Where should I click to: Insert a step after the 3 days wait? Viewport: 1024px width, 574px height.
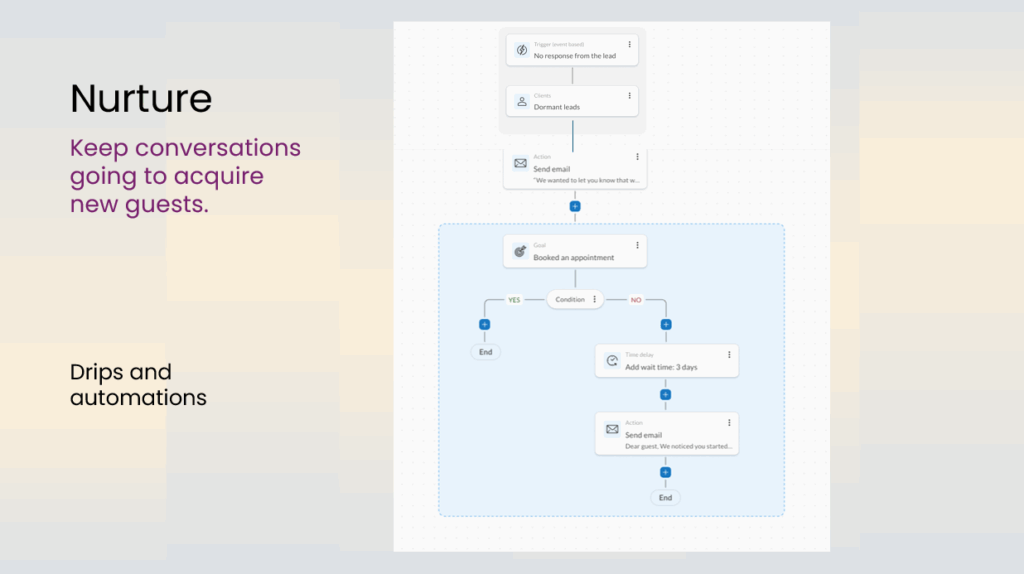click(666, 394)
